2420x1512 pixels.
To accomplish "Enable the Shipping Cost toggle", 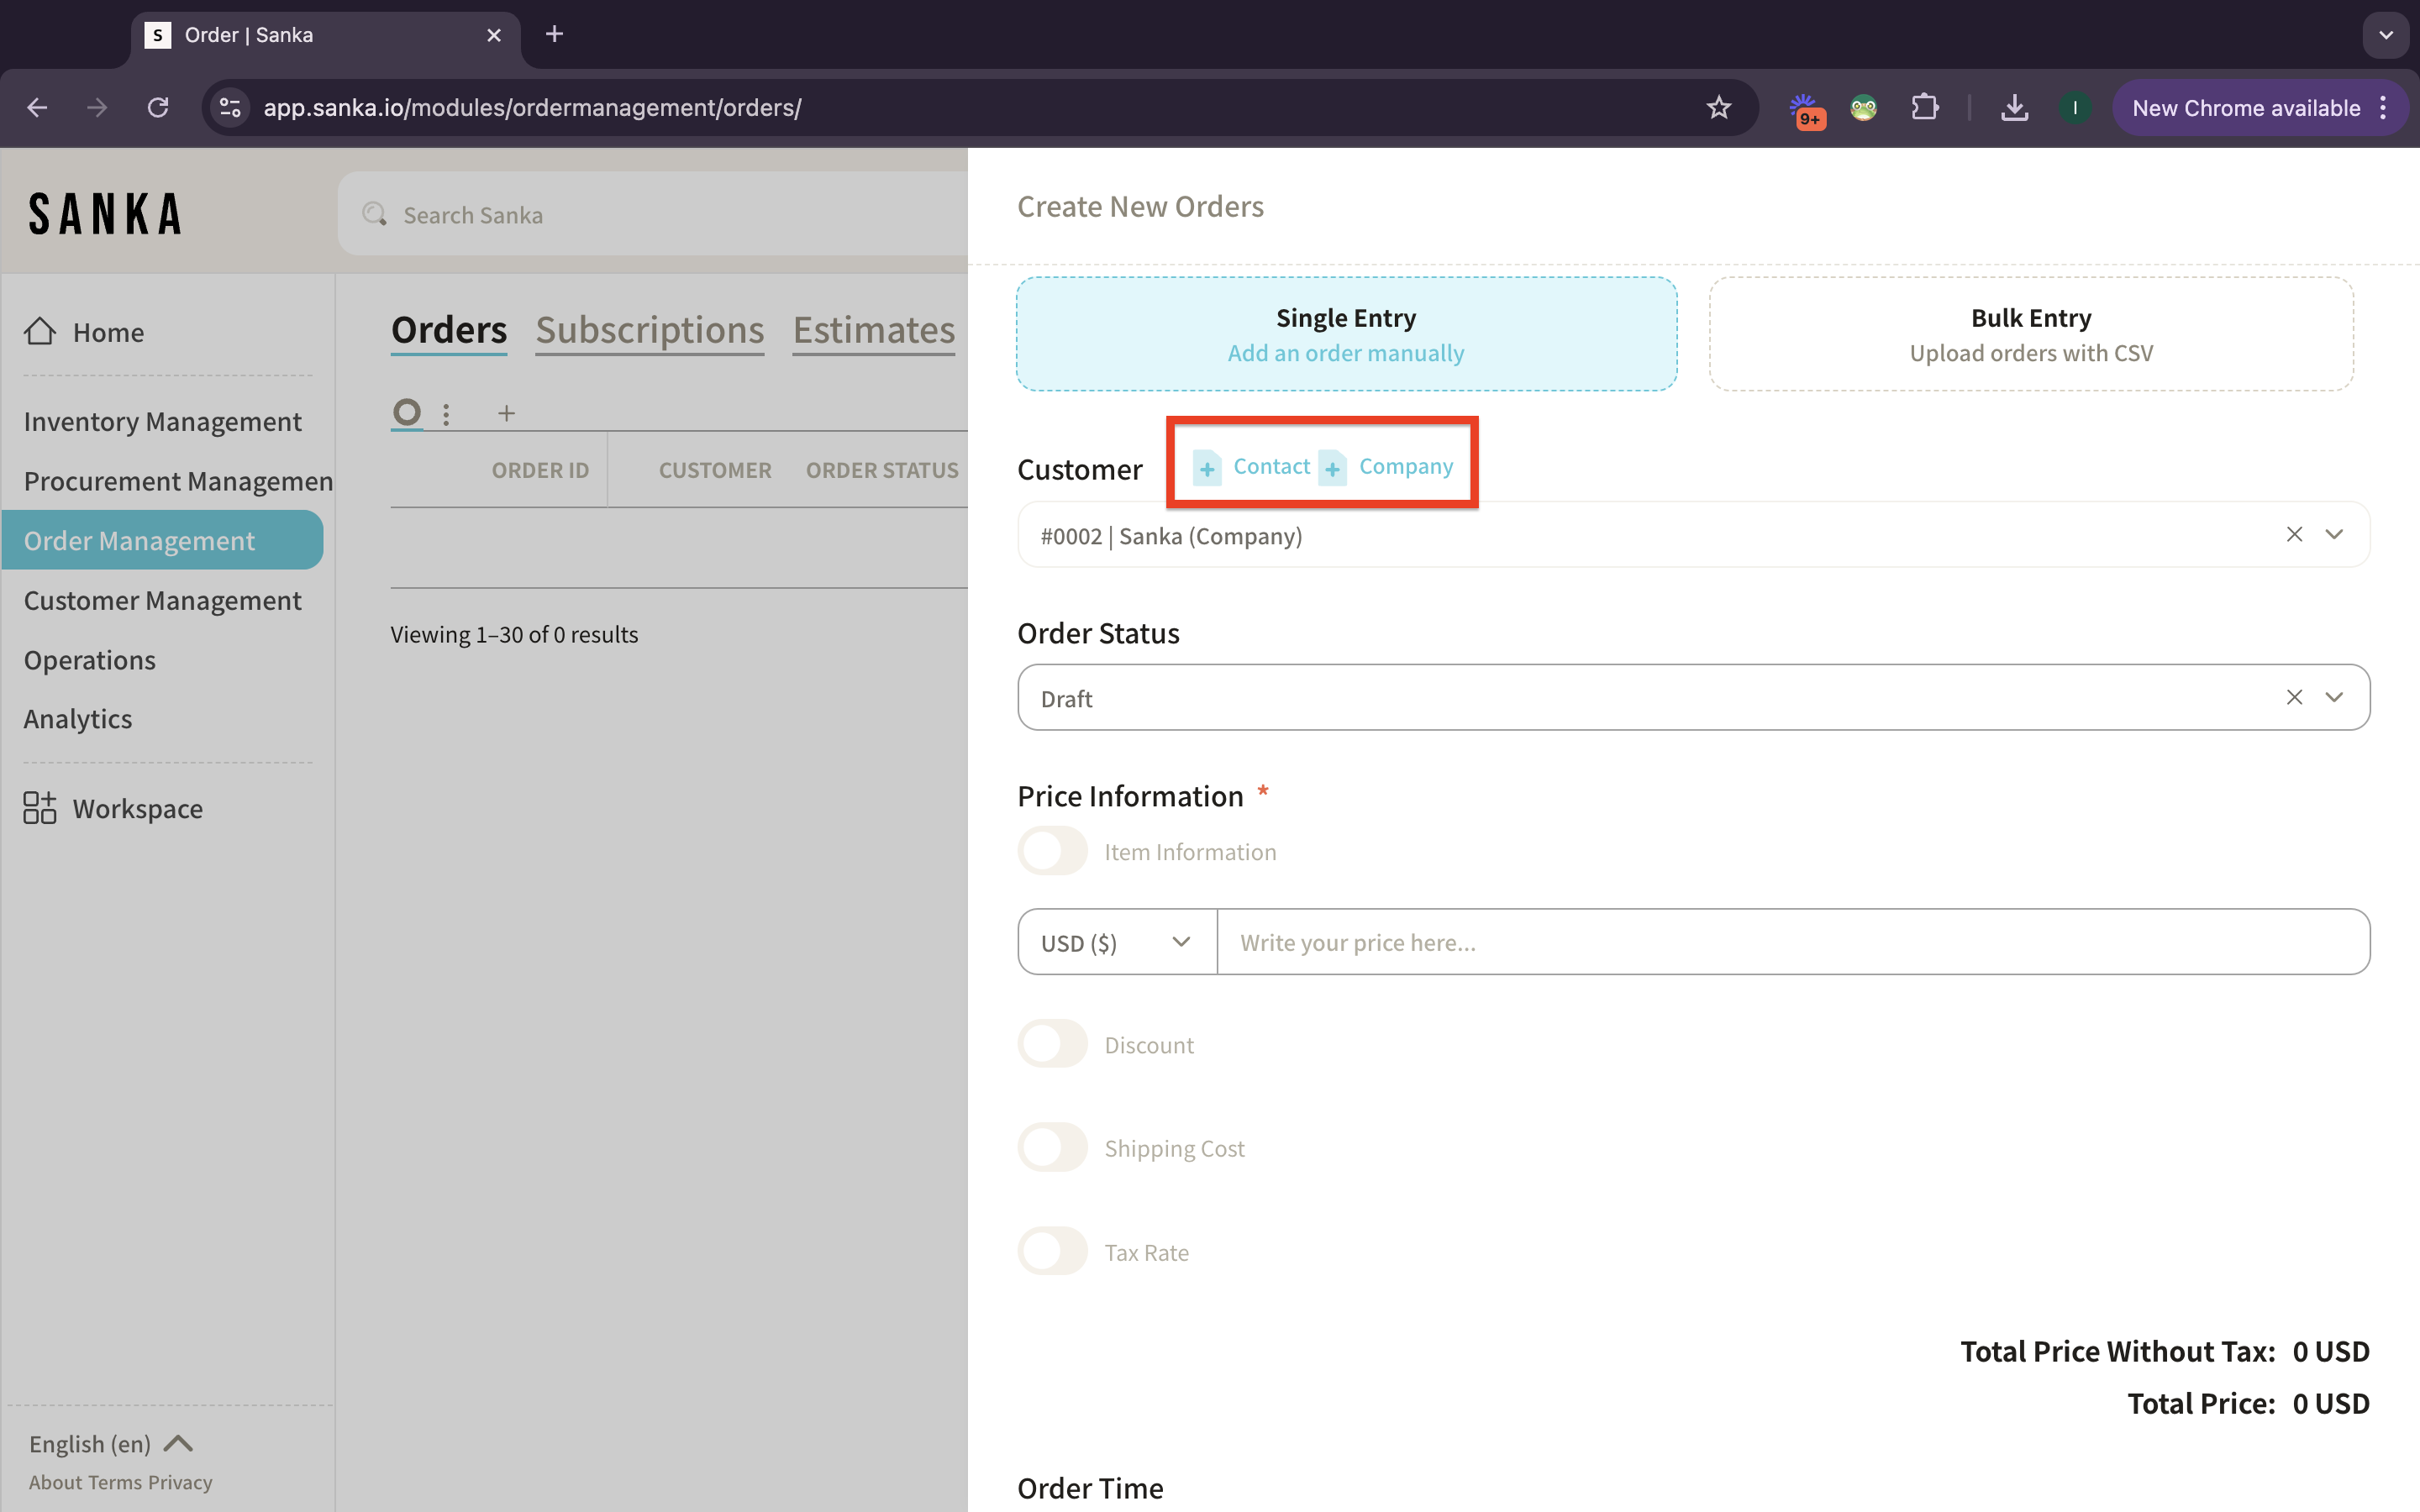I will (1052, 1147).
